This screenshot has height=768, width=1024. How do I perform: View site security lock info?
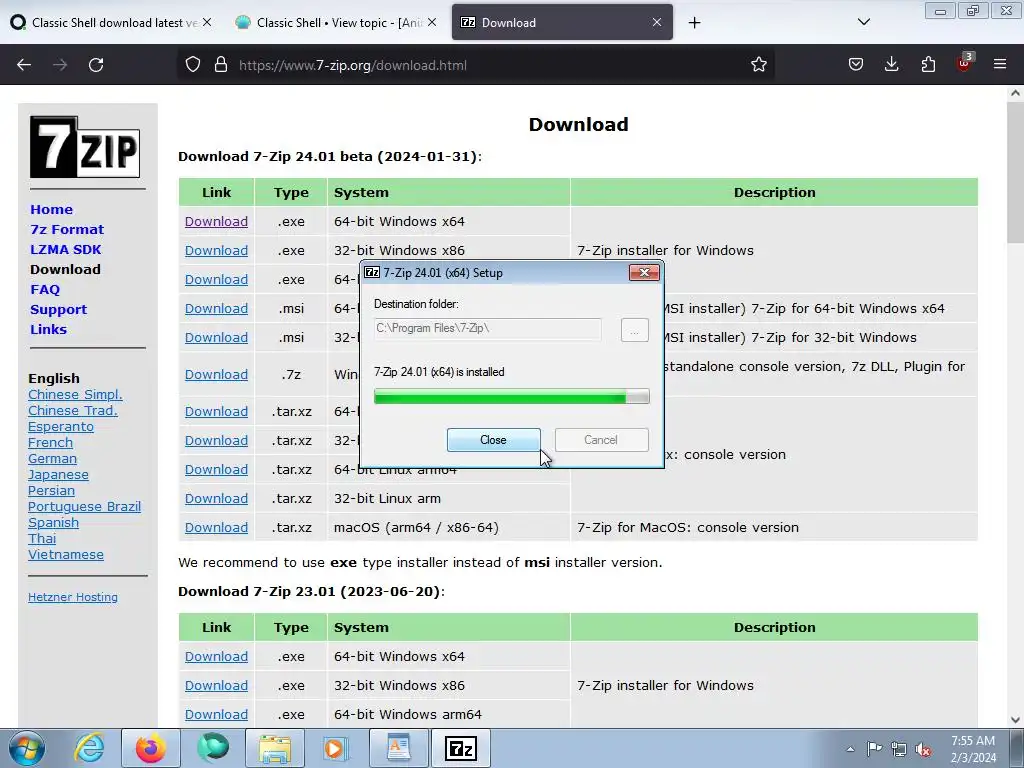[x=221, y=65]
